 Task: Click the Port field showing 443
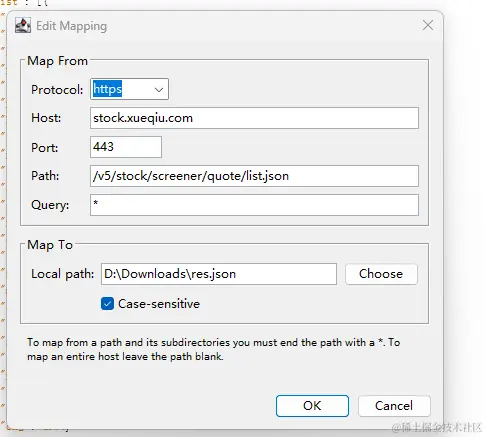(x=126, y=147)
